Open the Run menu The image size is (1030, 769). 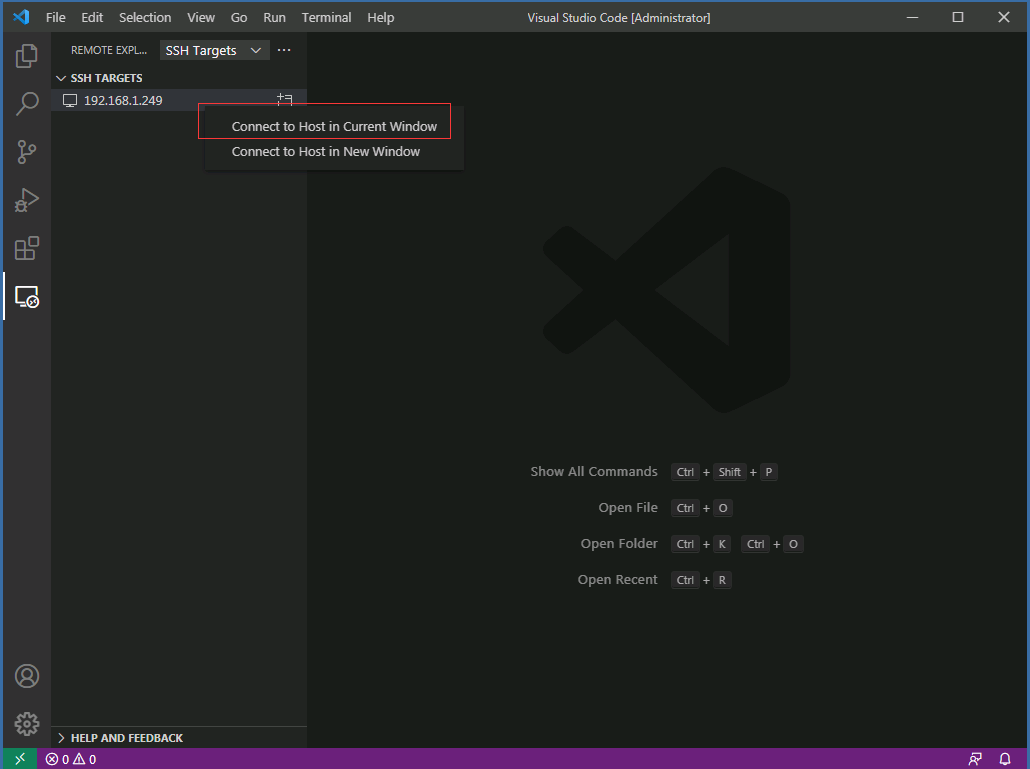tap(274, 18)
